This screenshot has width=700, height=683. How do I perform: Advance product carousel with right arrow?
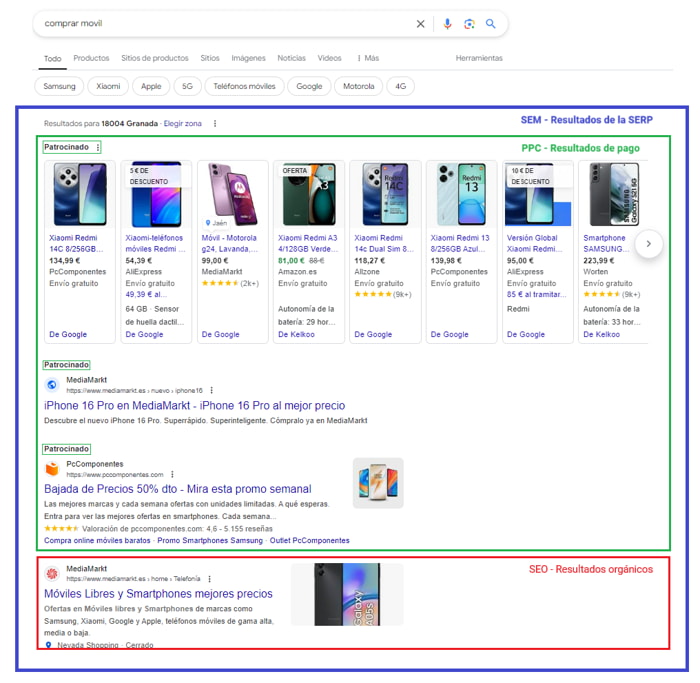[649, 244]
